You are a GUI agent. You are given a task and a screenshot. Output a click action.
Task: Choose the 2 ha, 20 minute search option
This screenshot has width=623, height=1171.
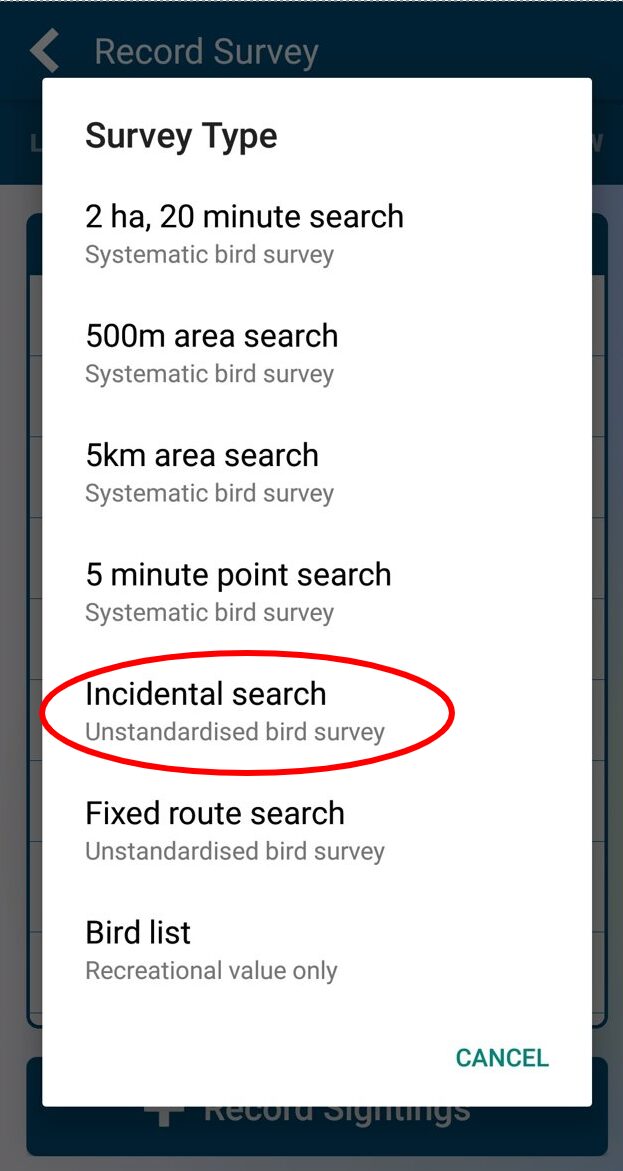tap(245, 216)
